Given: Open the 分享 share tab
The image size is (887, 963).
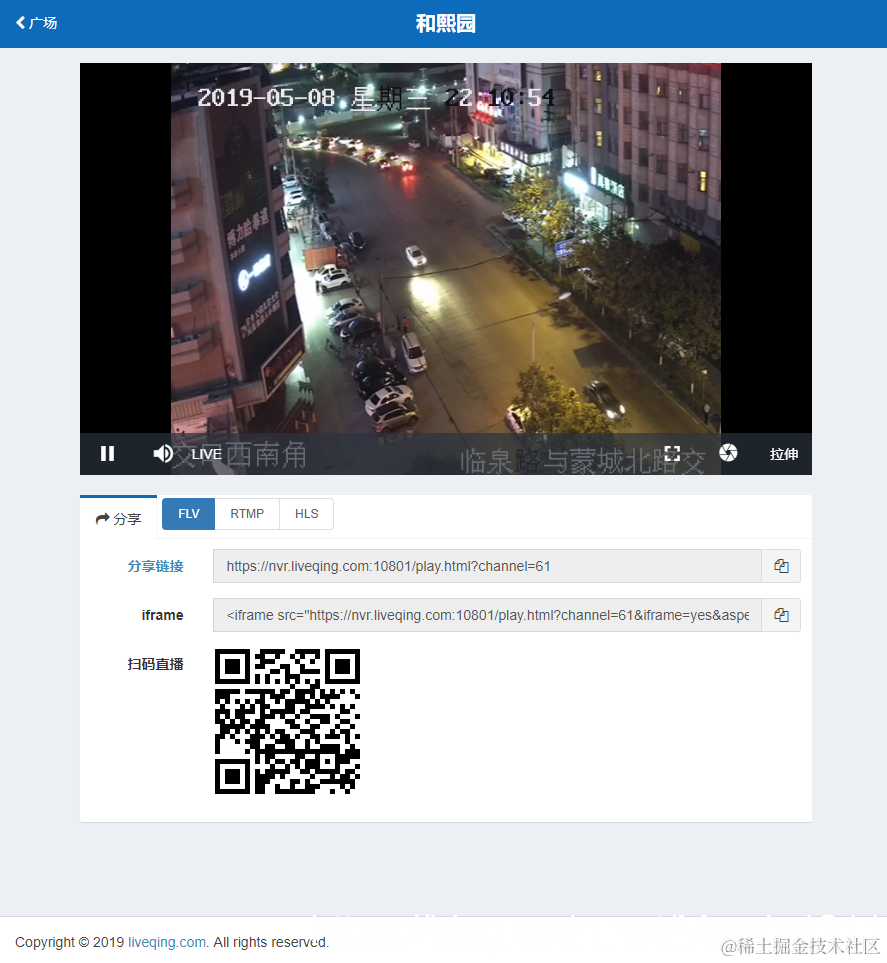Looking at the screenshot, I should pyautogui.click(x=119, y=519).
